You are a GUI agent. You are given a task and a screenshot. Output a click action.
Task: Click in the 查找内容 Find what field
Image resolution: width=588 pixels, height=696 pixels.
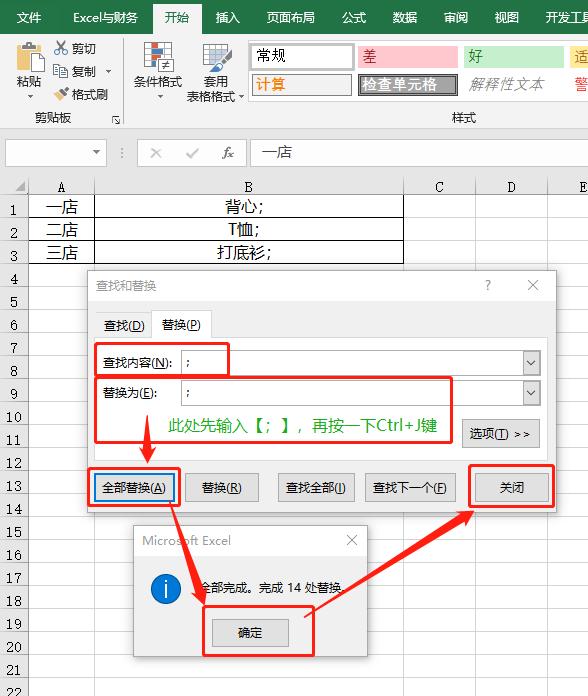pos(352,363)
